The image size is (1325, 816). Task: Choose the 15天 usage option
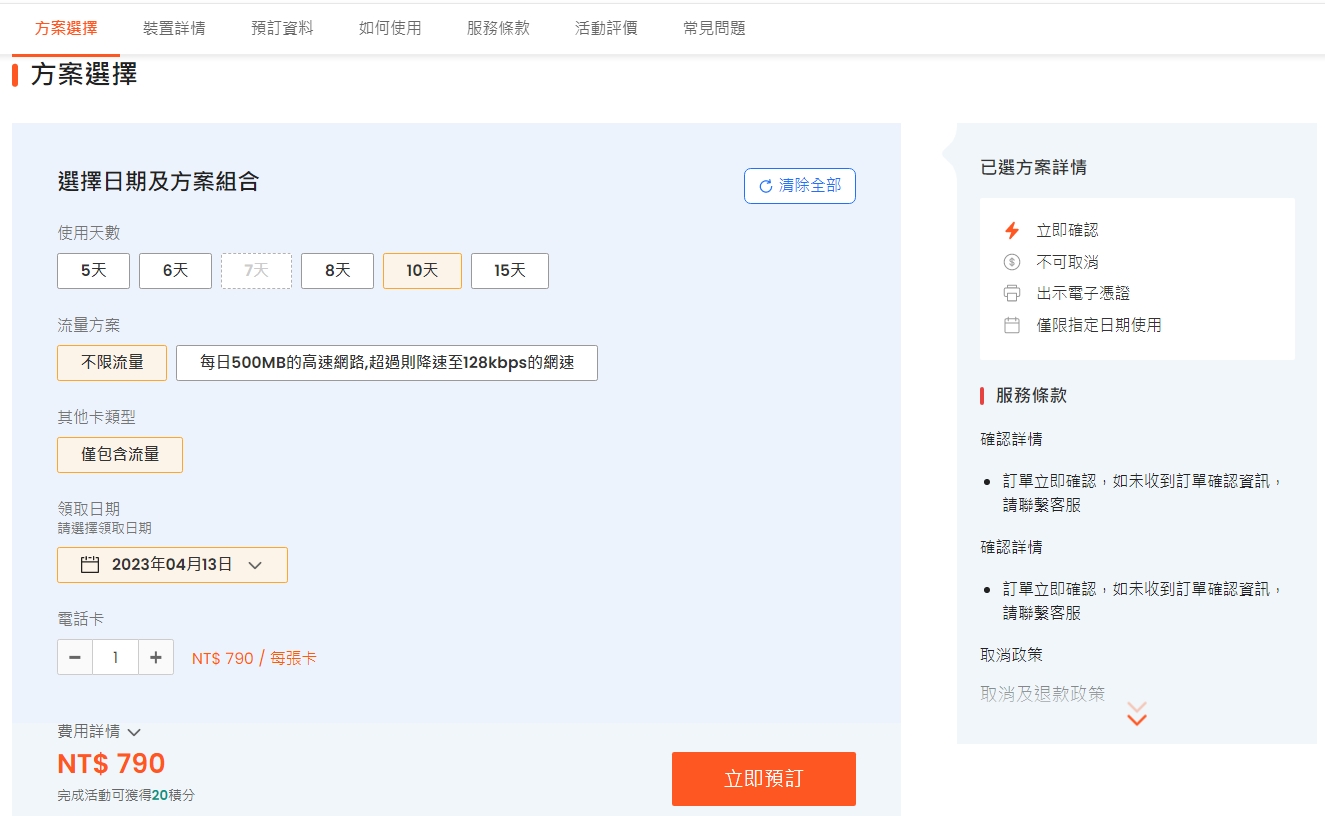coord(509,271)
